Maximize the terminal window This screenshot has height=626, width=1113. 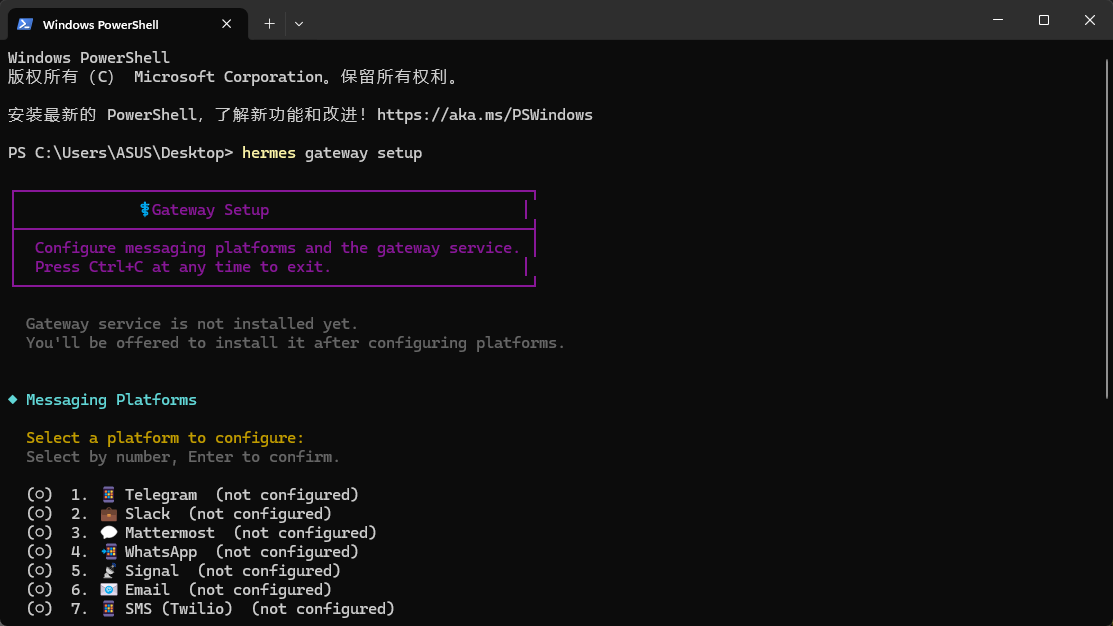(x=1043, y=20)
